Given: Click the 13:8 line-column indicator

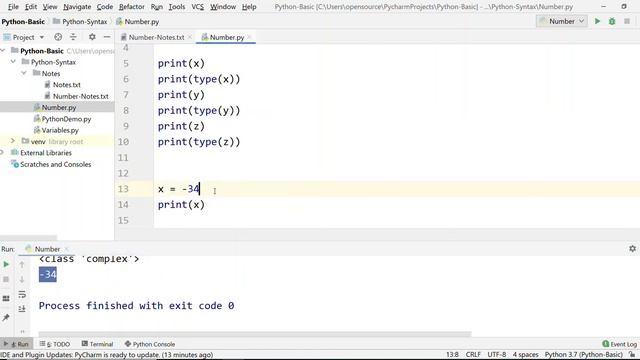Looking at the screenshot, I should (452, 354).
